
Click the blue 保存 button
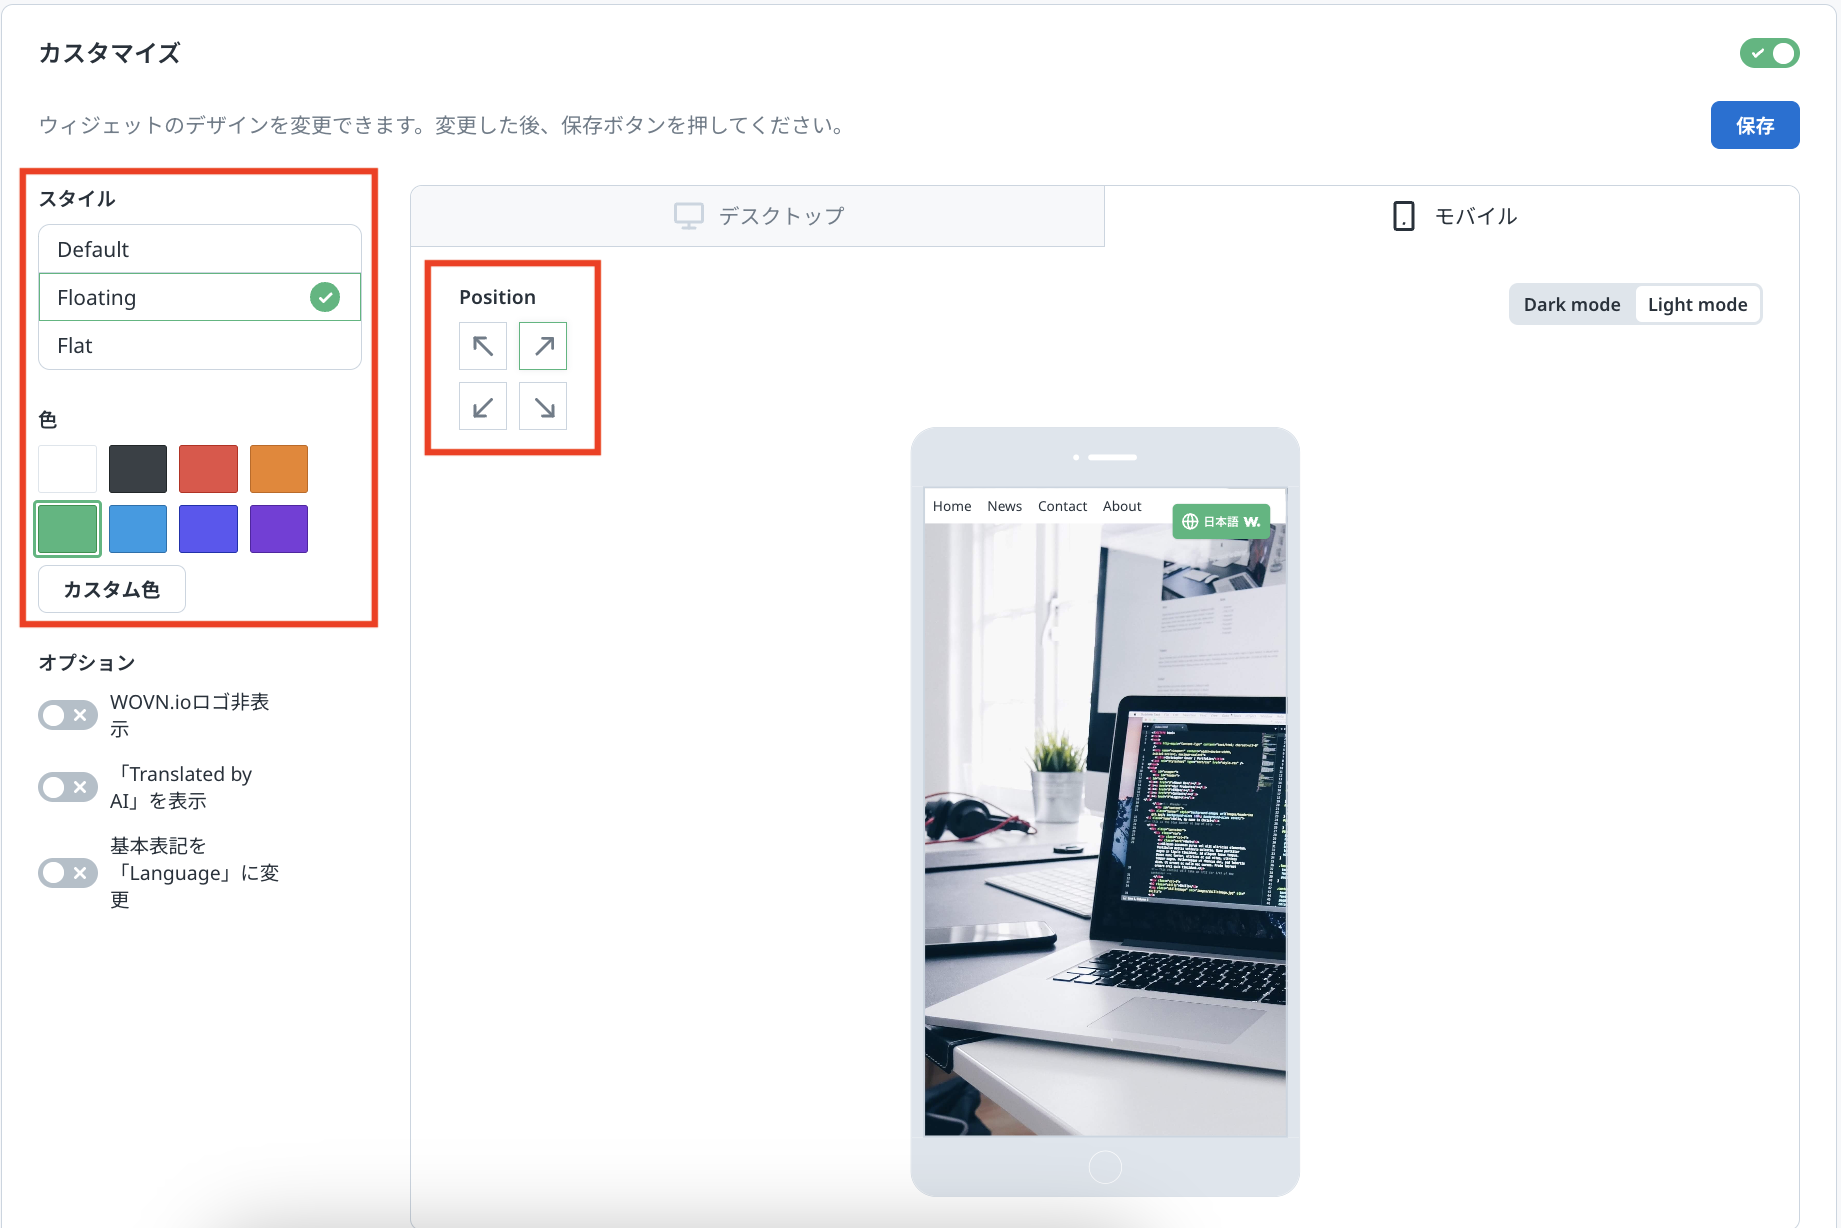[x=1754, y=125]
